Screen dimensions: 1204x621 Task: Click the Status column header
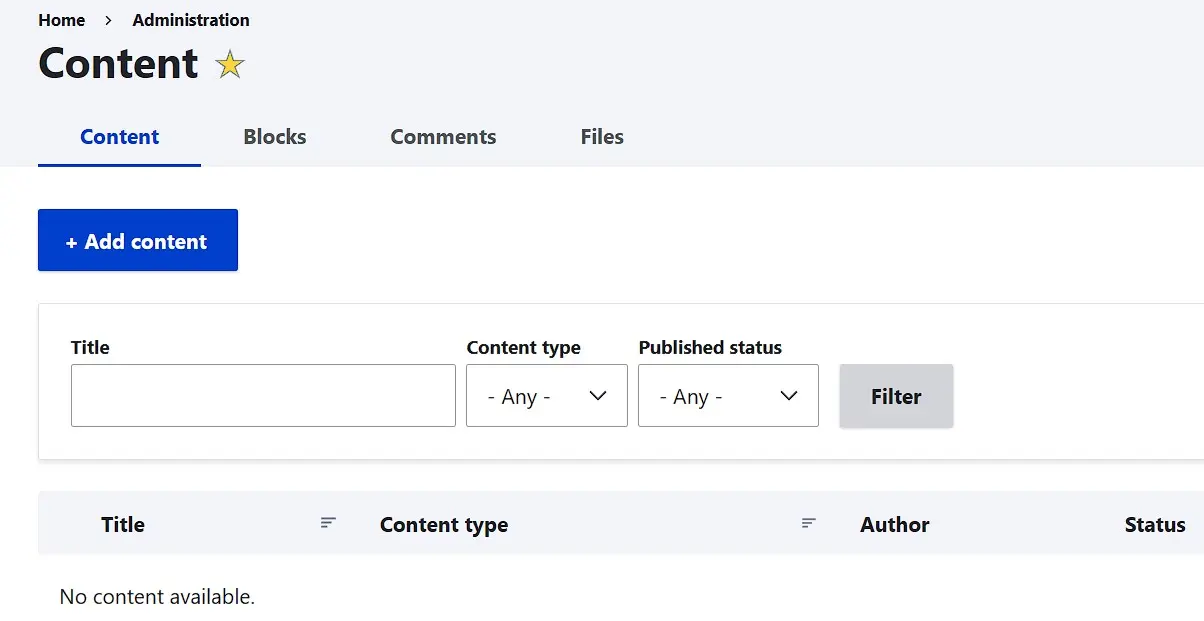[x=1154, y=523]
